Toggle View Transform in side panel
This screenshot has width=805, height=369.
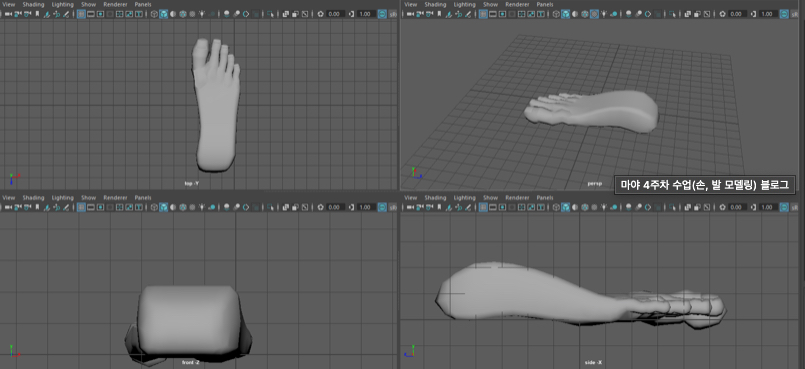click(x=784, y=207)
